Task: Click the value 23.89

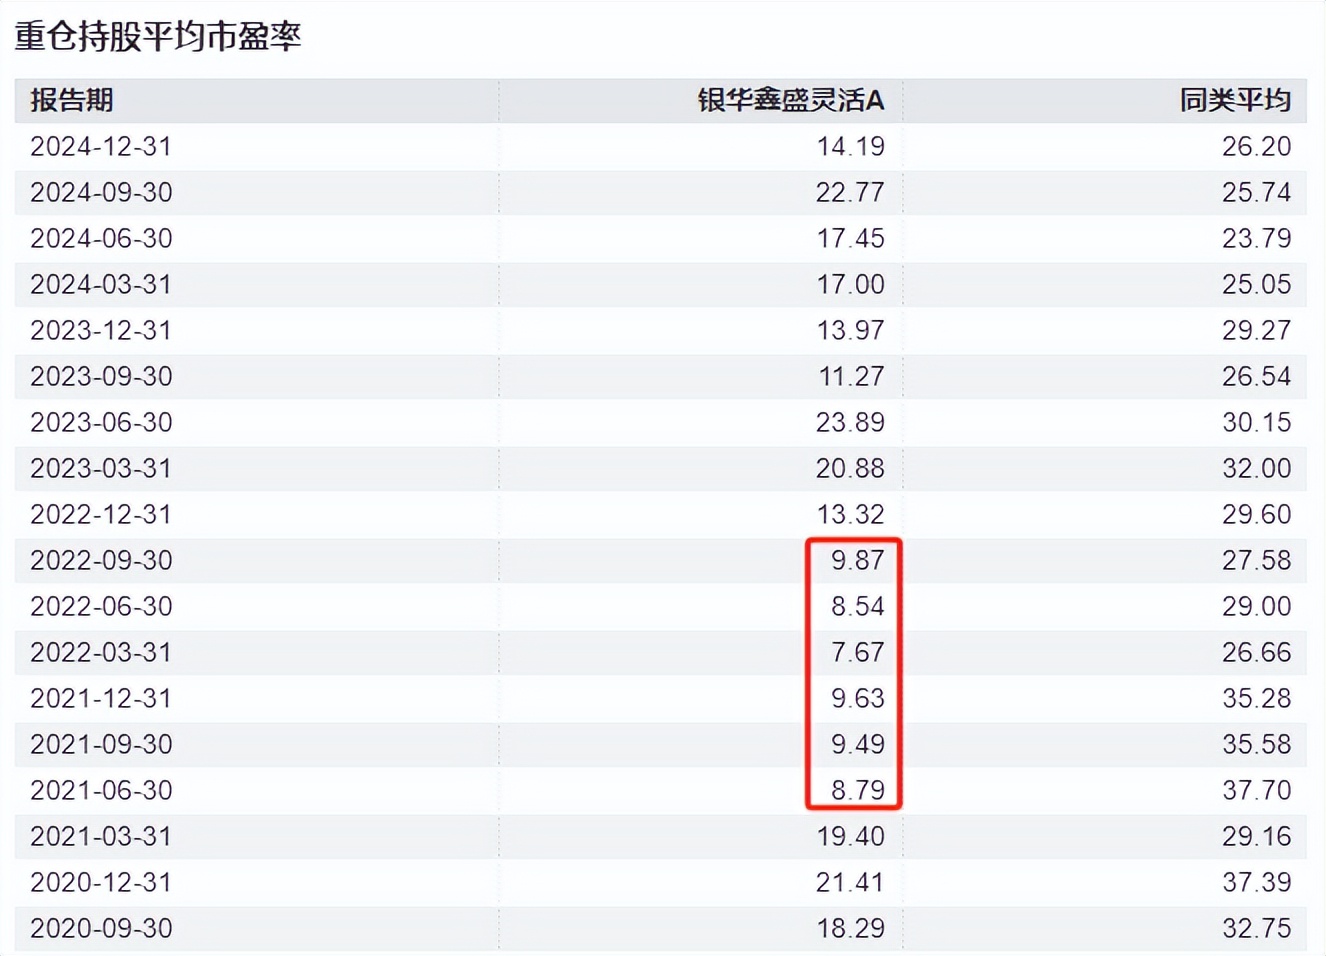Action: (851, 422)
